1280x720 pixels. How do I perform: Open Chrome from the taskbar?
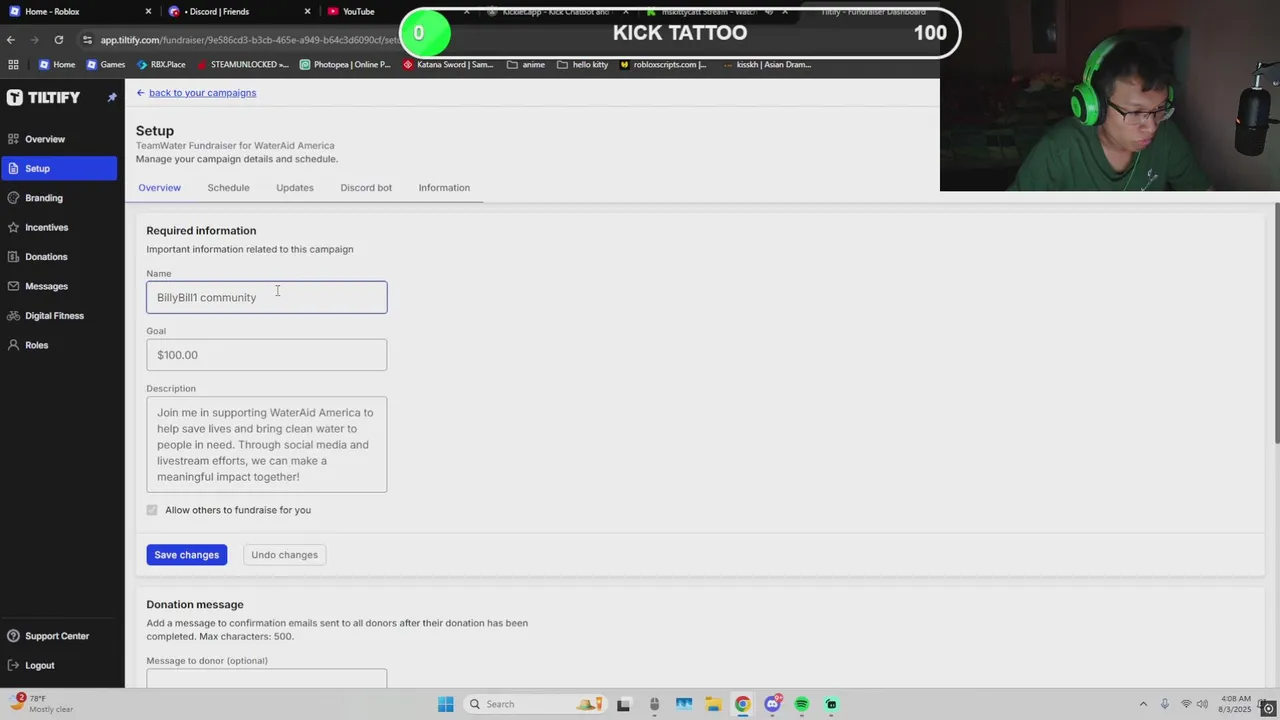pyautogui.click(x=742, y=704)
